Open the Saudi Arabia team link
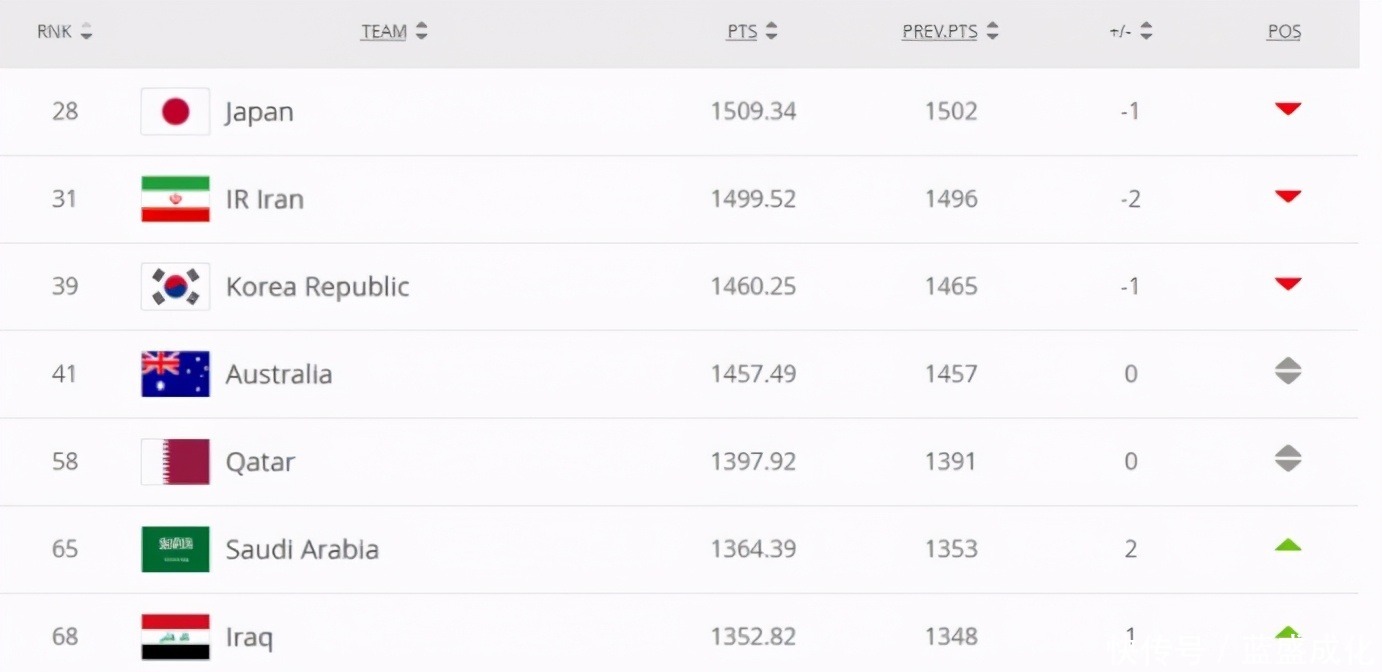The image size is (1382, 672). pyautogui.click(x=302, y=549)
